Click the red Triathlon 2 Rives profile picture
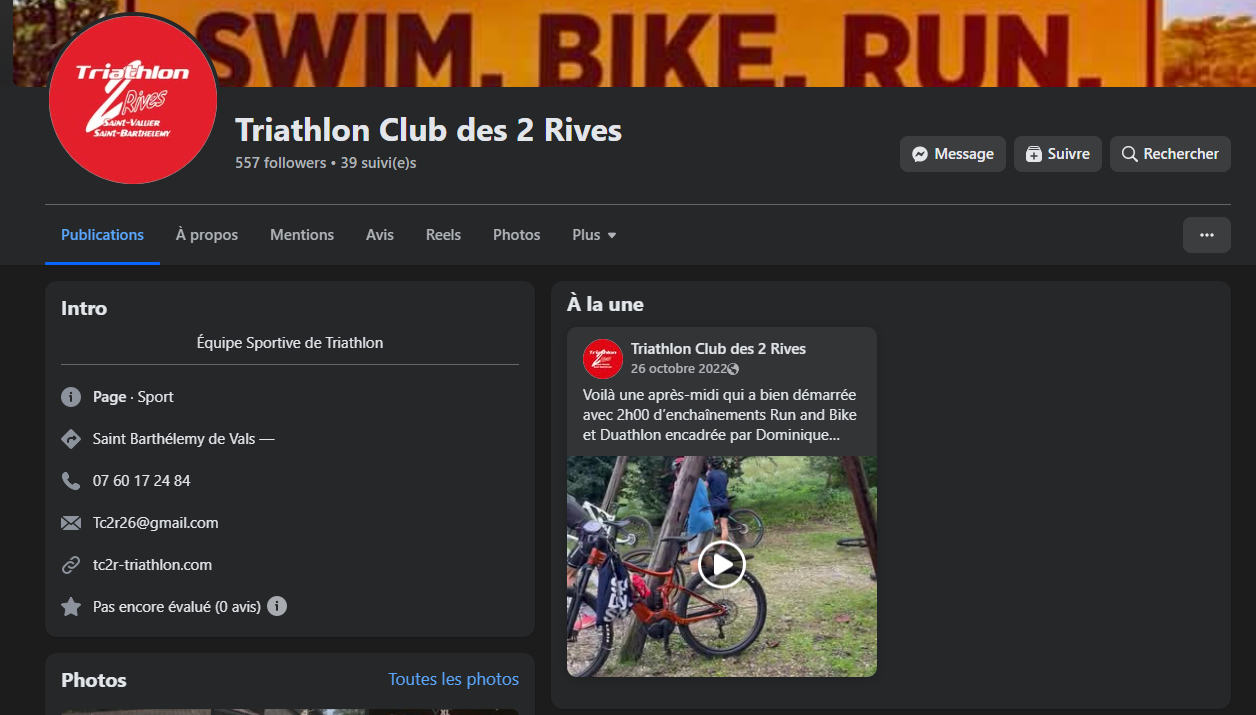 tap(133, 99)
